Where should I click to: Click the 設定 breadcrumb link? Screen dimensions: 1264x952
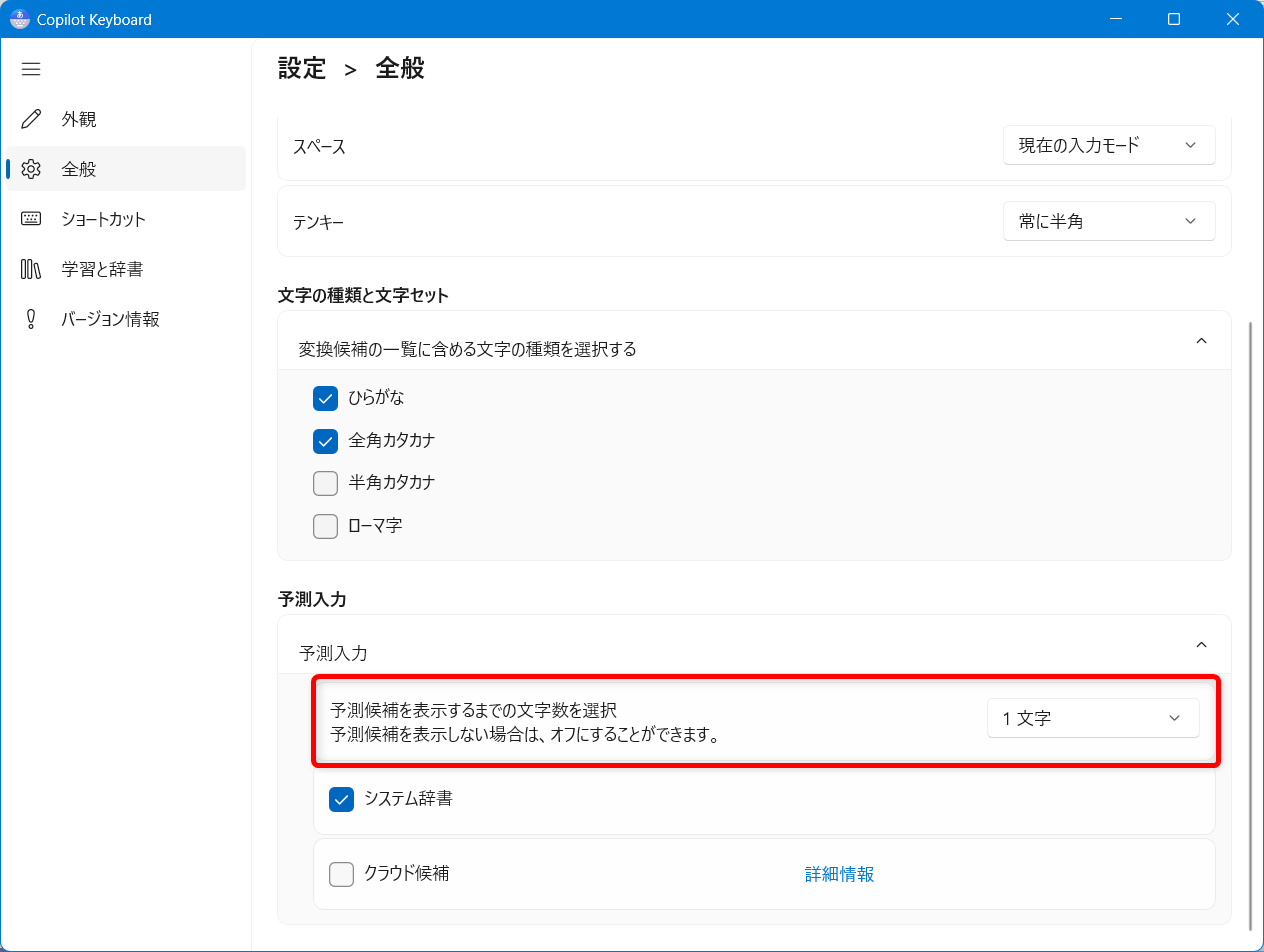click(x=302, y=68)
